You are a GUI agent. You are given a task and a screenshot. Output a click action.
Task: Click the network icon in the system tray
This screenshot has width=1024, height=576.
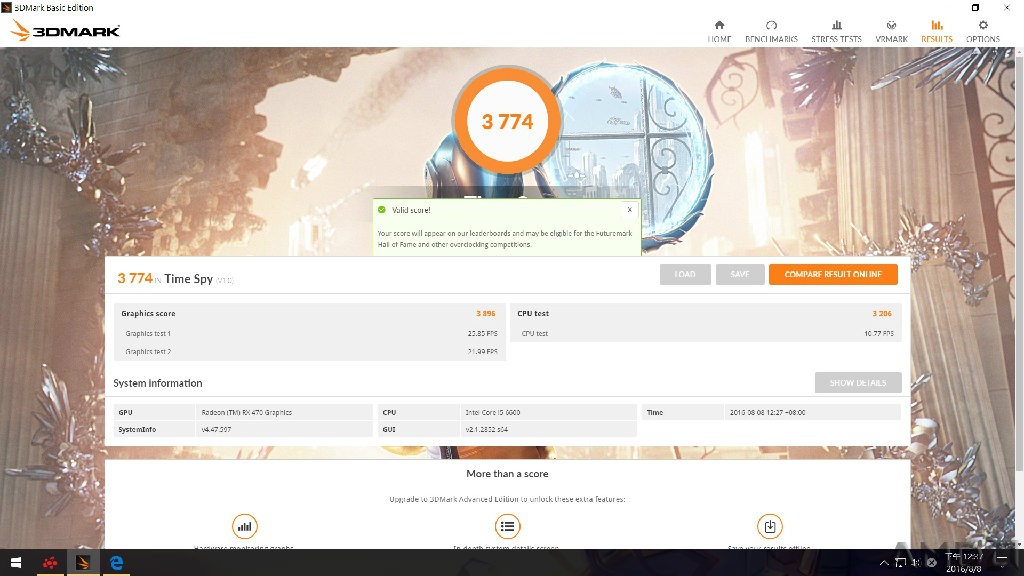point(900,562)
